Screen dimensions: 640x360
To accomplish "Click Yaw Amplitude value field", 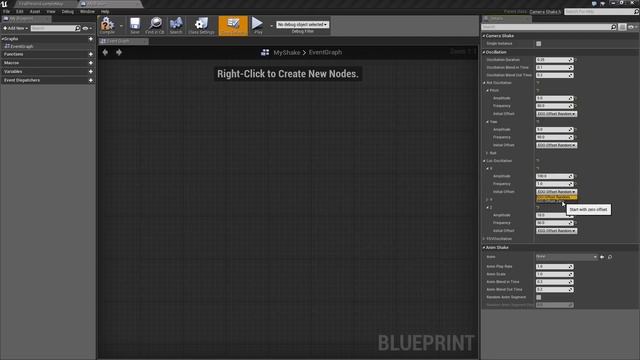I will point(554,129).
